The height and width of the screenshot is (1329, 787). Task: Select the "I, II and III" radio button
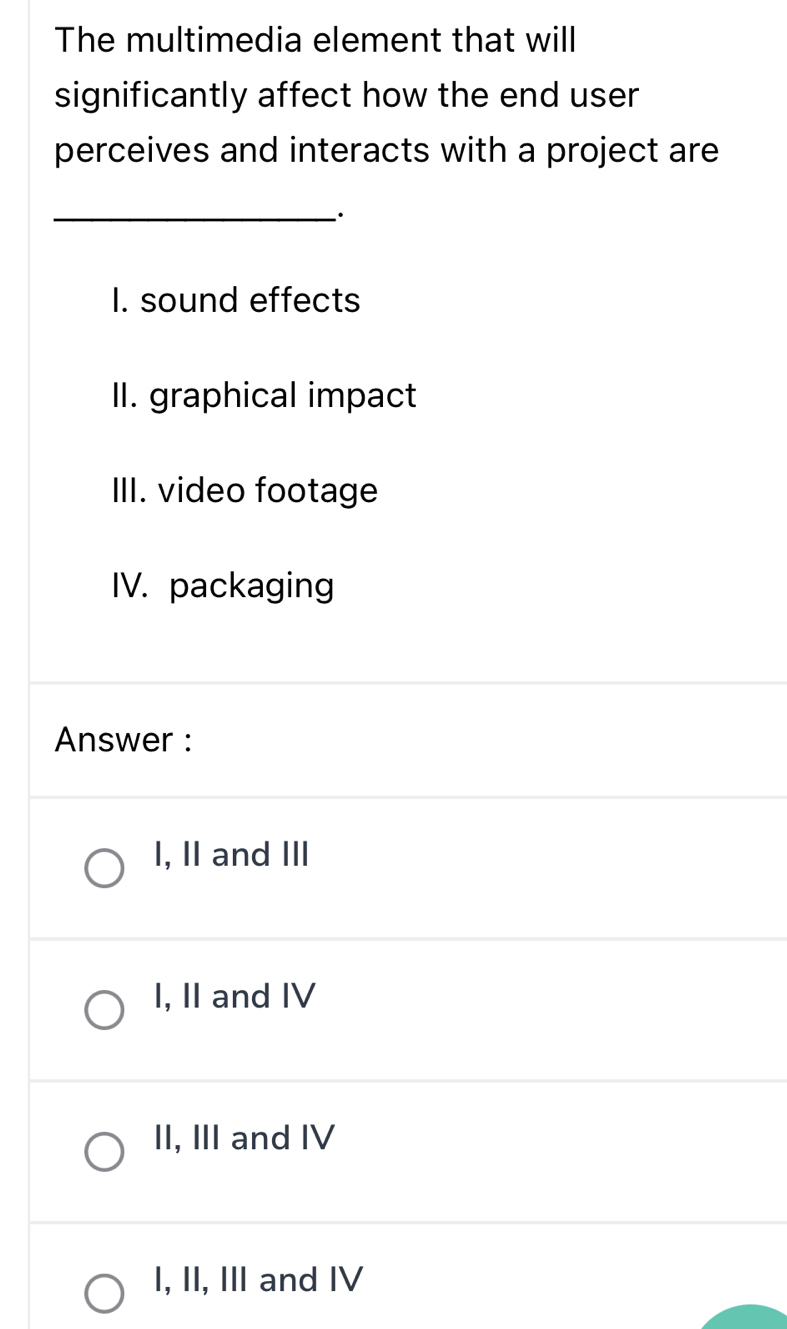[104, 868]
